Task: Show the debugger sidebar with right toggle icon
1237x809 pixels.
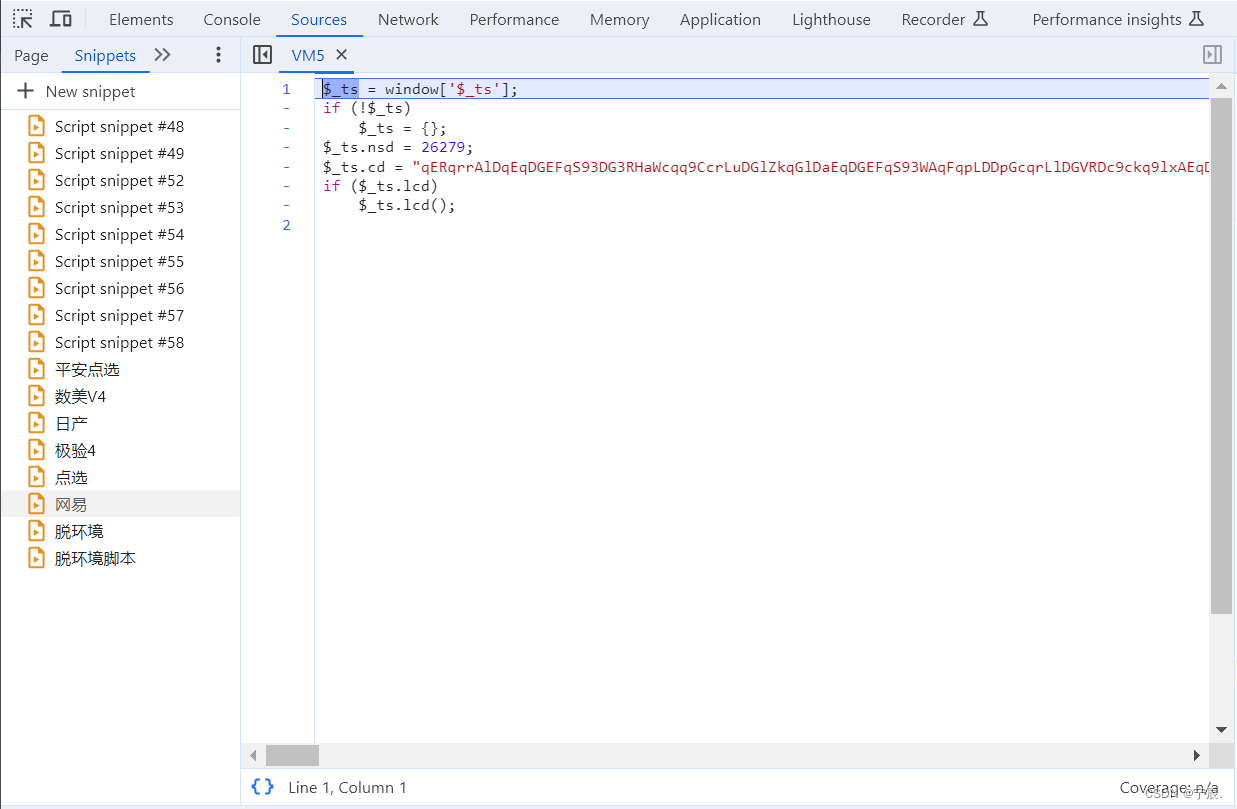Action: pyautogui.click(x=1212, y=55)
